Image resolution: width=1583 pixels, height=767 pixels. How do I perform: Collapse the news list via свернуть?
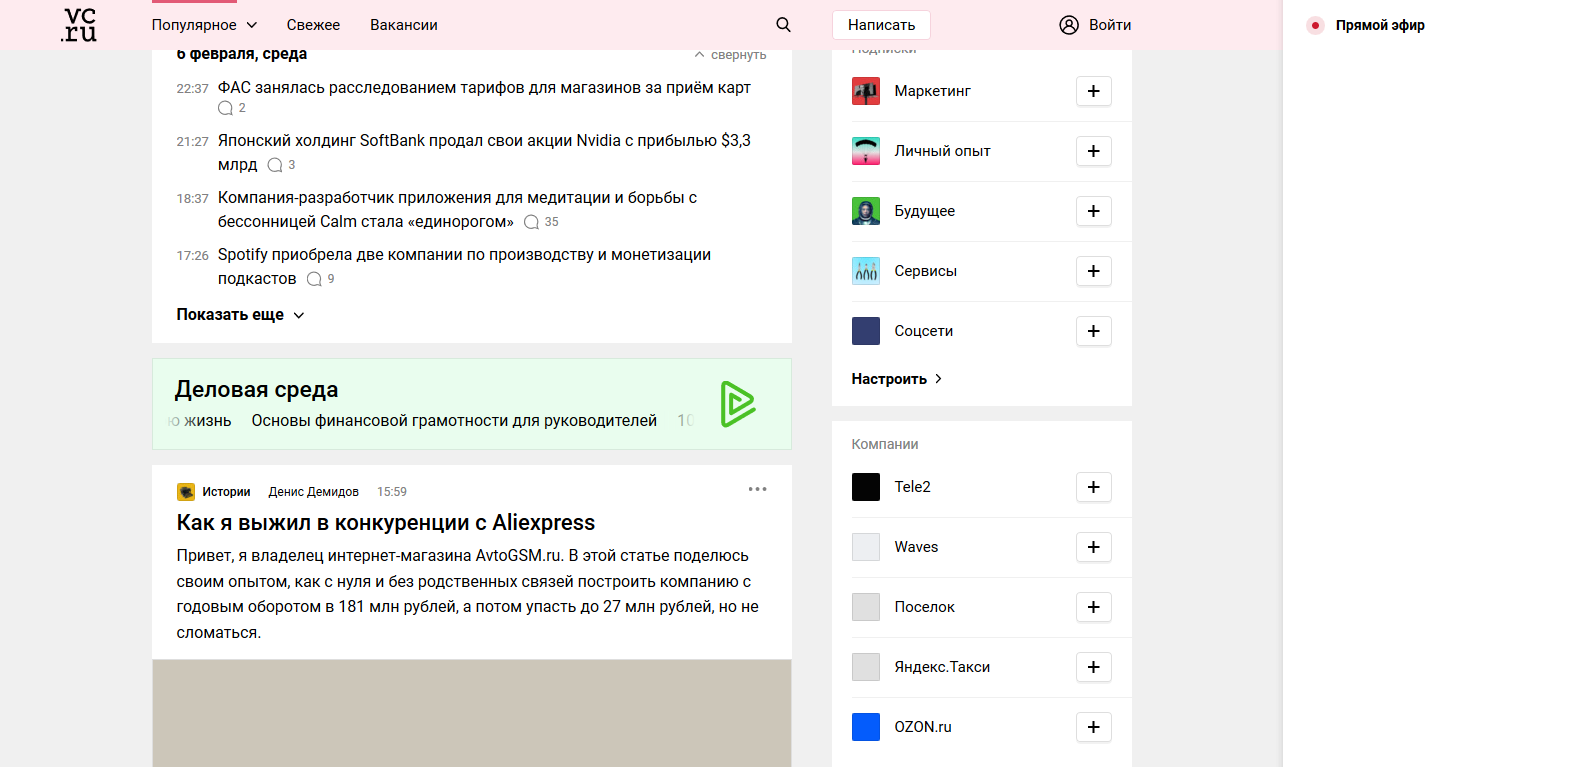tap(731, 55)
